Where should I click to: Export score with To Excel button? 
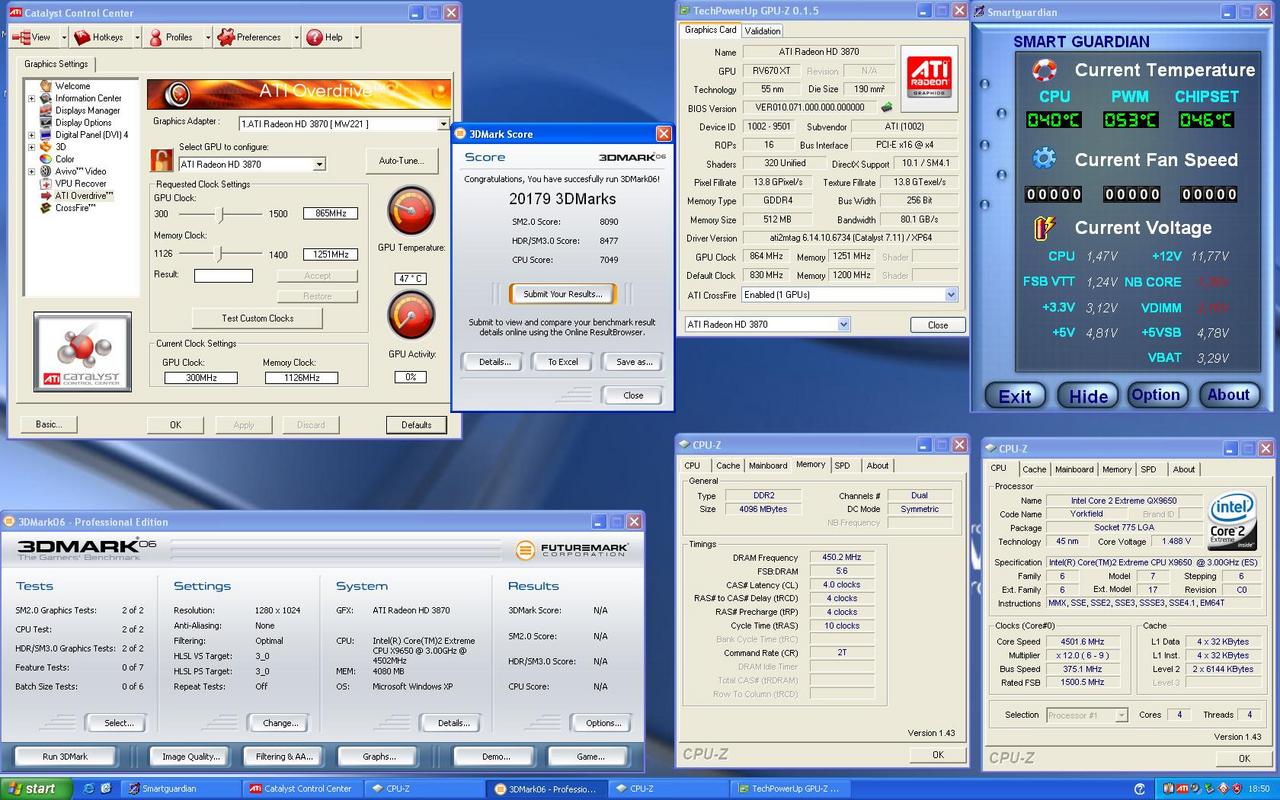point(562,362)
